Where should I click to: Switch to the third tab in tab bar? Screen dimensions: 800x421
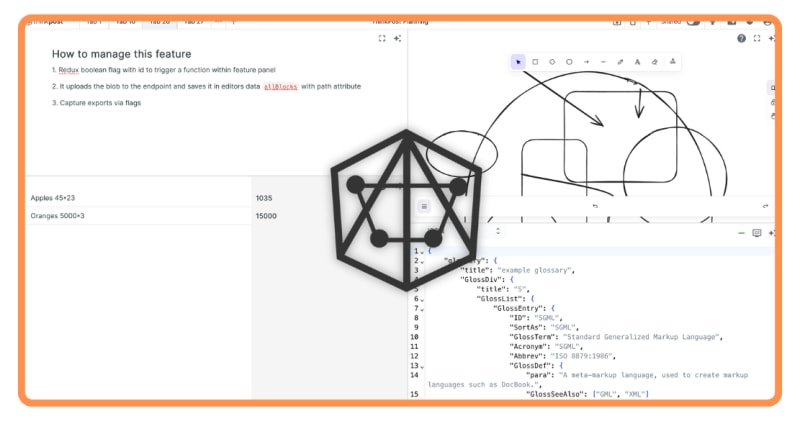[x=159, y=21]
